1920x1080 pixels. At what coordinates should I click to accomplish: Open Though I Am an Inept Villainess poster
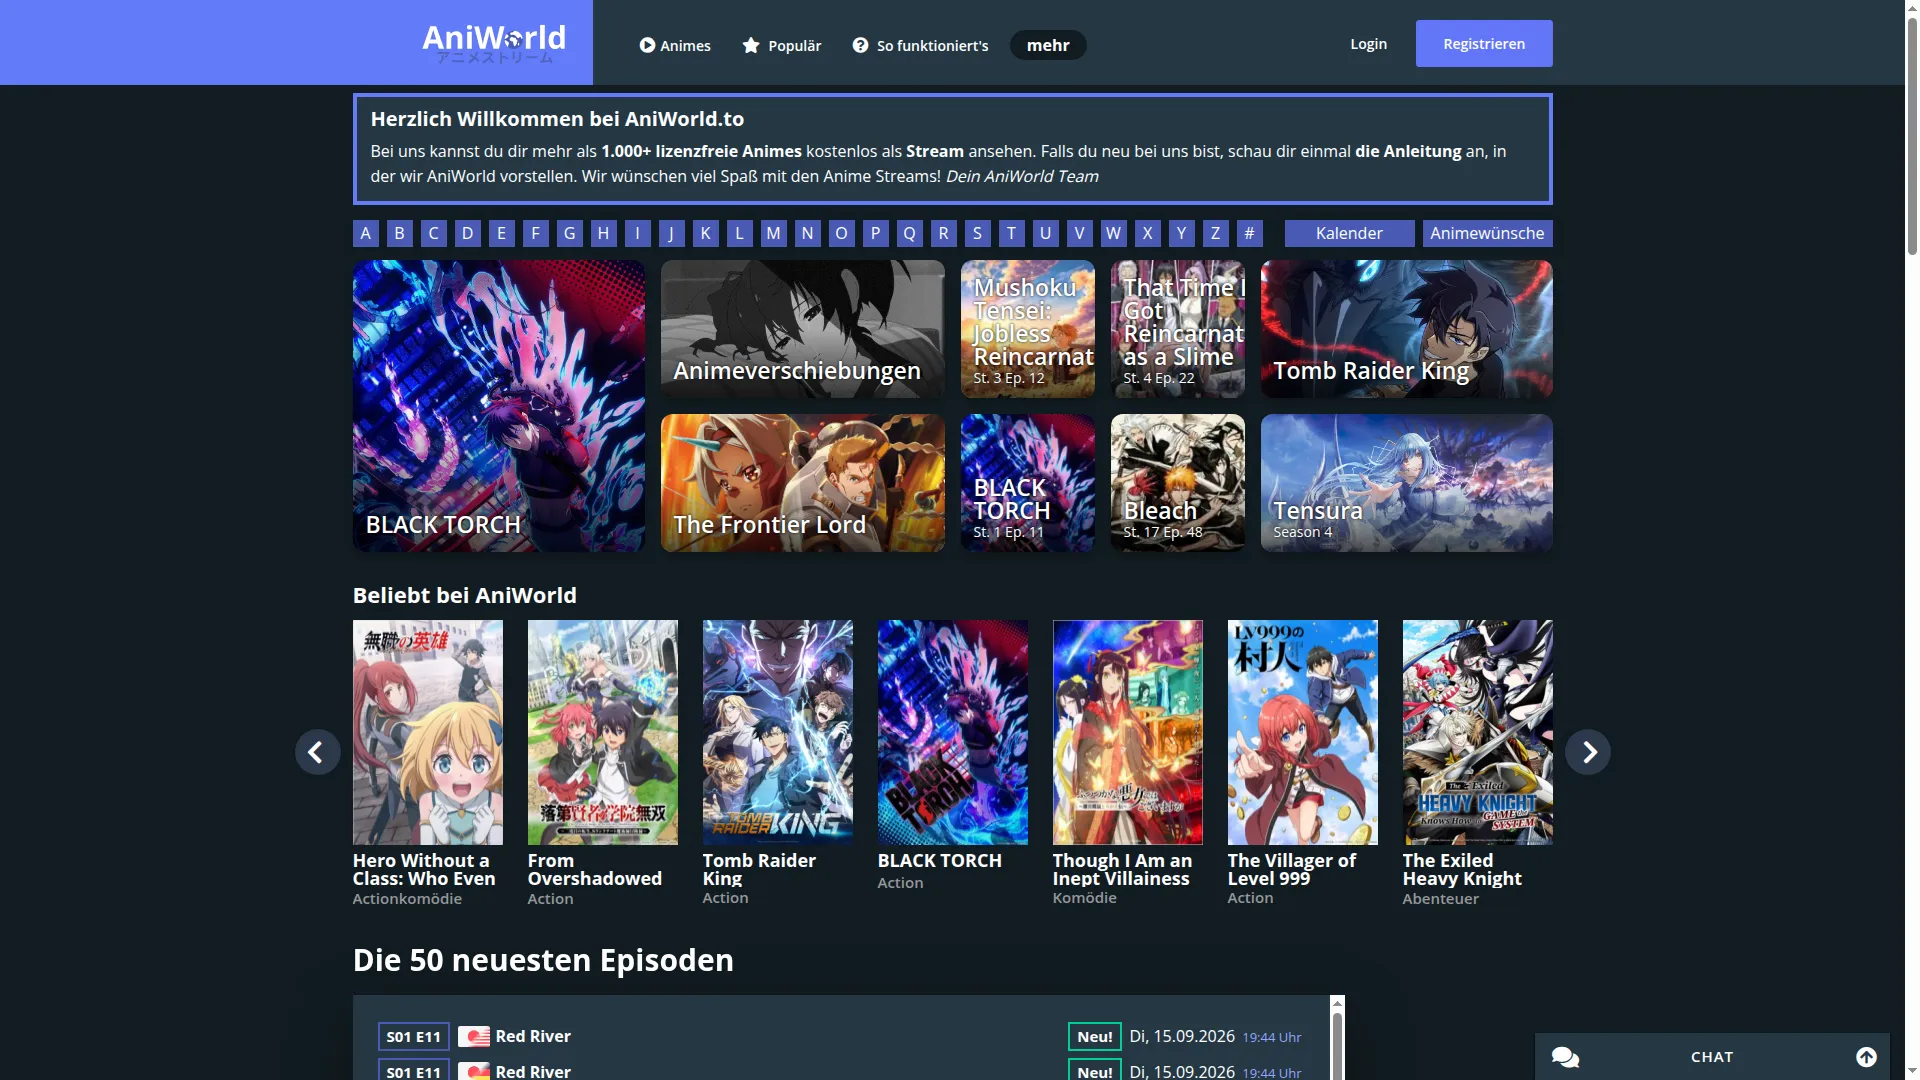click(1128, 732)
